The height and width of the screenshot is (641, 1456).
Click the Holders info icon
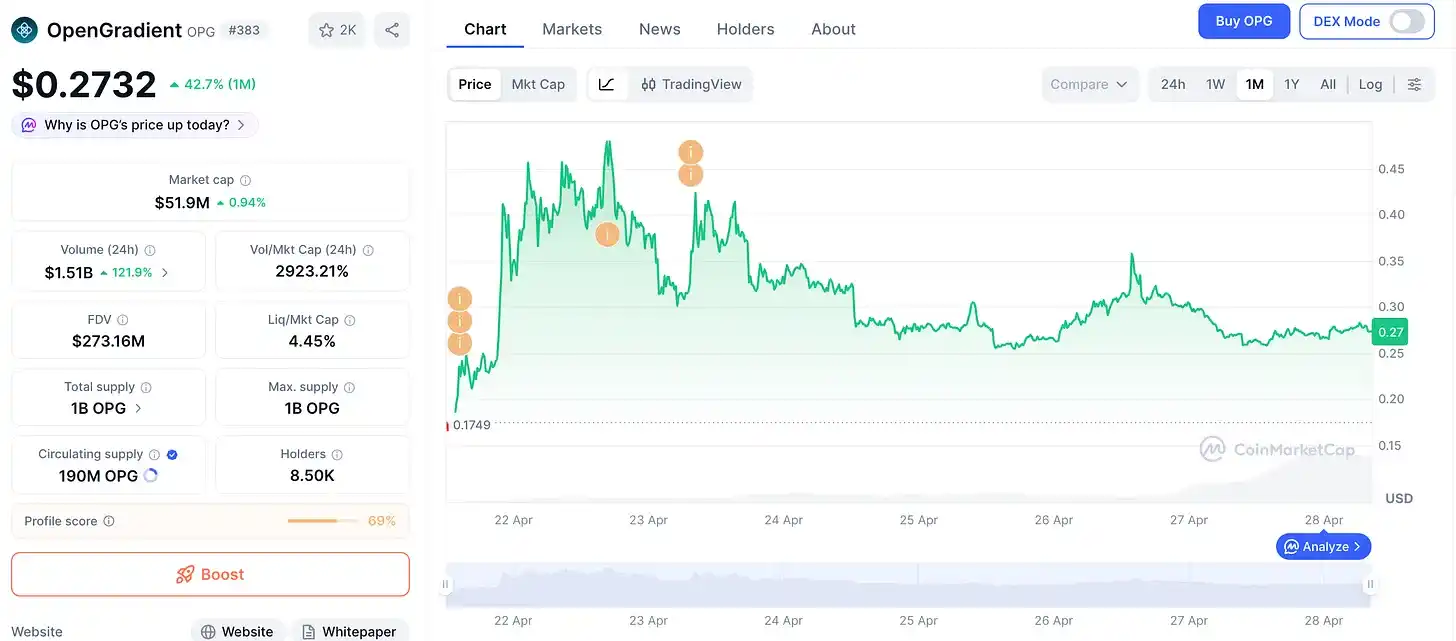click(x=337, y=455)
